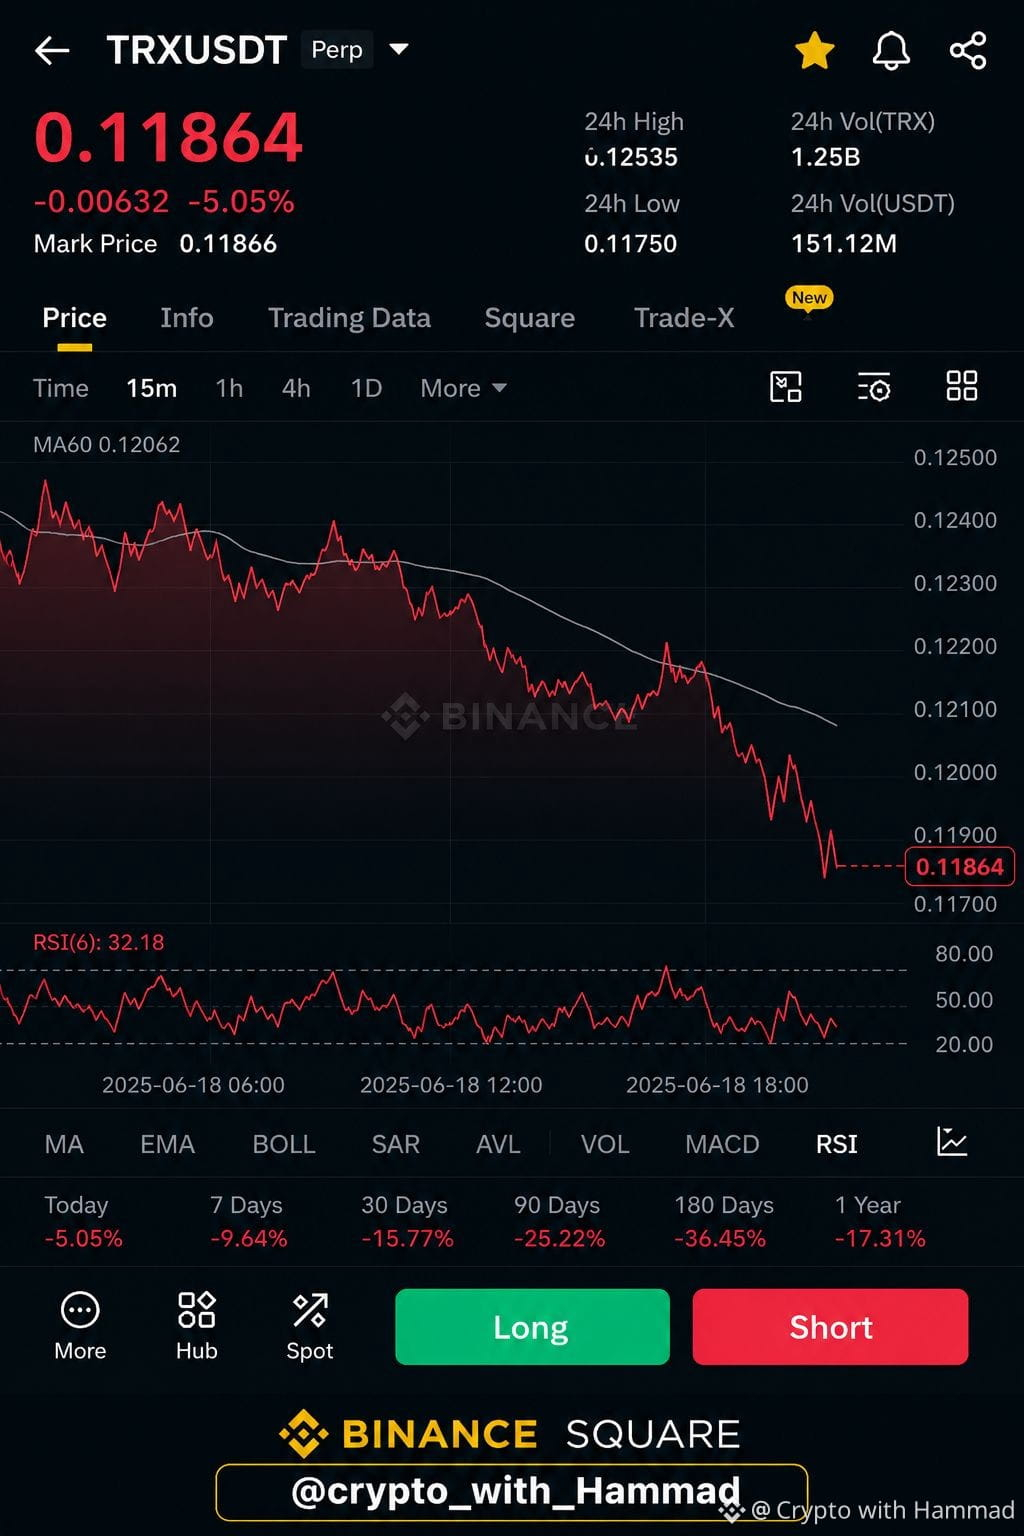The height and width of the screenshot is (1536, 1024).
Task: Open price alert bell icon
Action: tap(891, 50)
